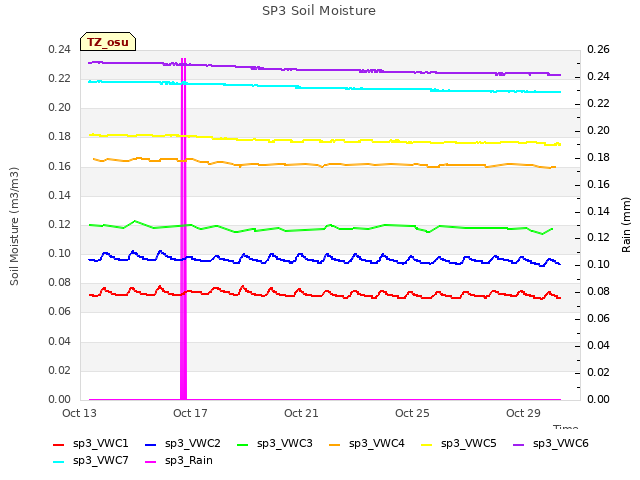Image resolution: width=640 pixels, height=480 pixels.
Task: Toggle the sp3_VWC4 legend entry
Action: click(x=367, y=443)
